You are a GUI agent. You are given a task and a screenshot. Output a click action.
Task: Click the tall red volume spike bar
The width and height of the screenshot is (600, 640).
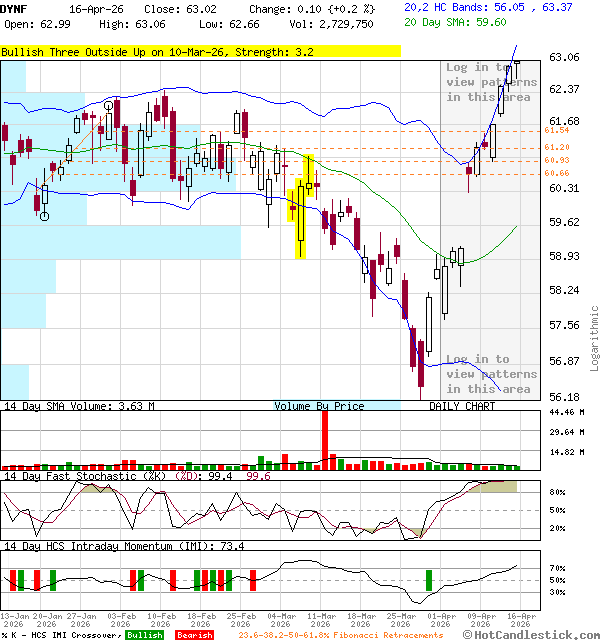324,439
